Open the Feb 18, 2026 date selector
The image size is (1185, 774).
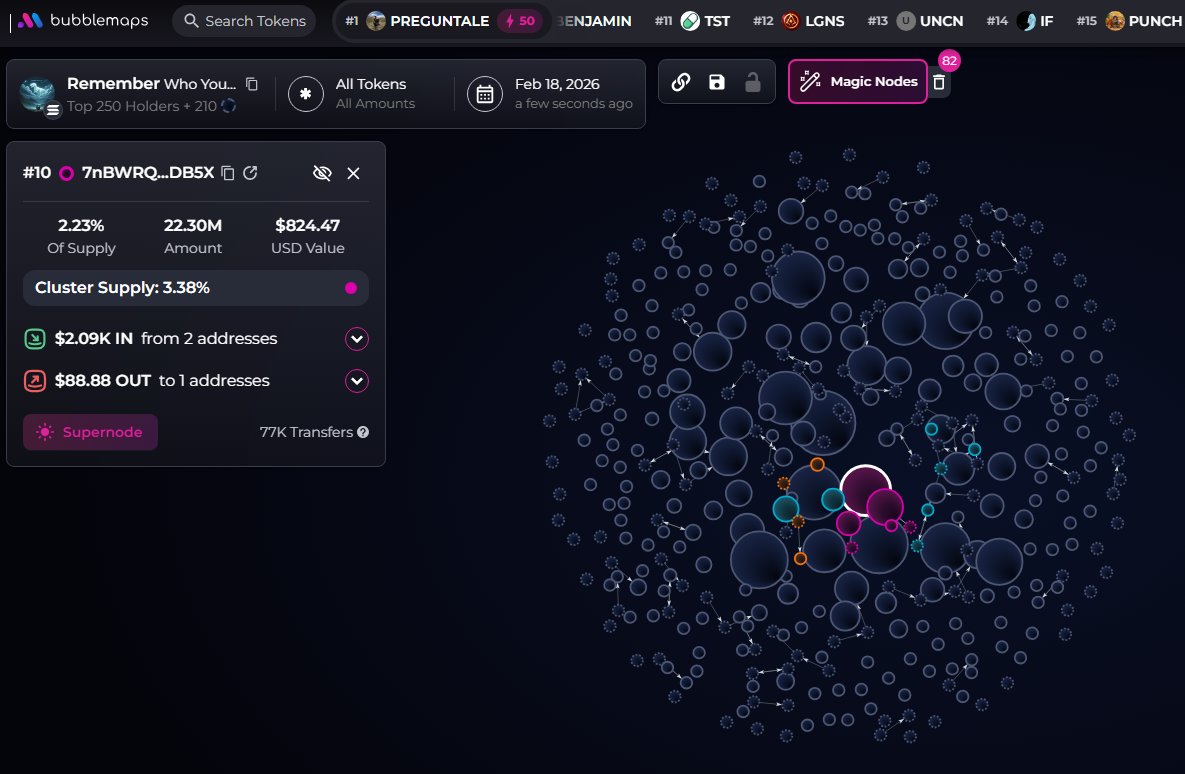(550, 94)
